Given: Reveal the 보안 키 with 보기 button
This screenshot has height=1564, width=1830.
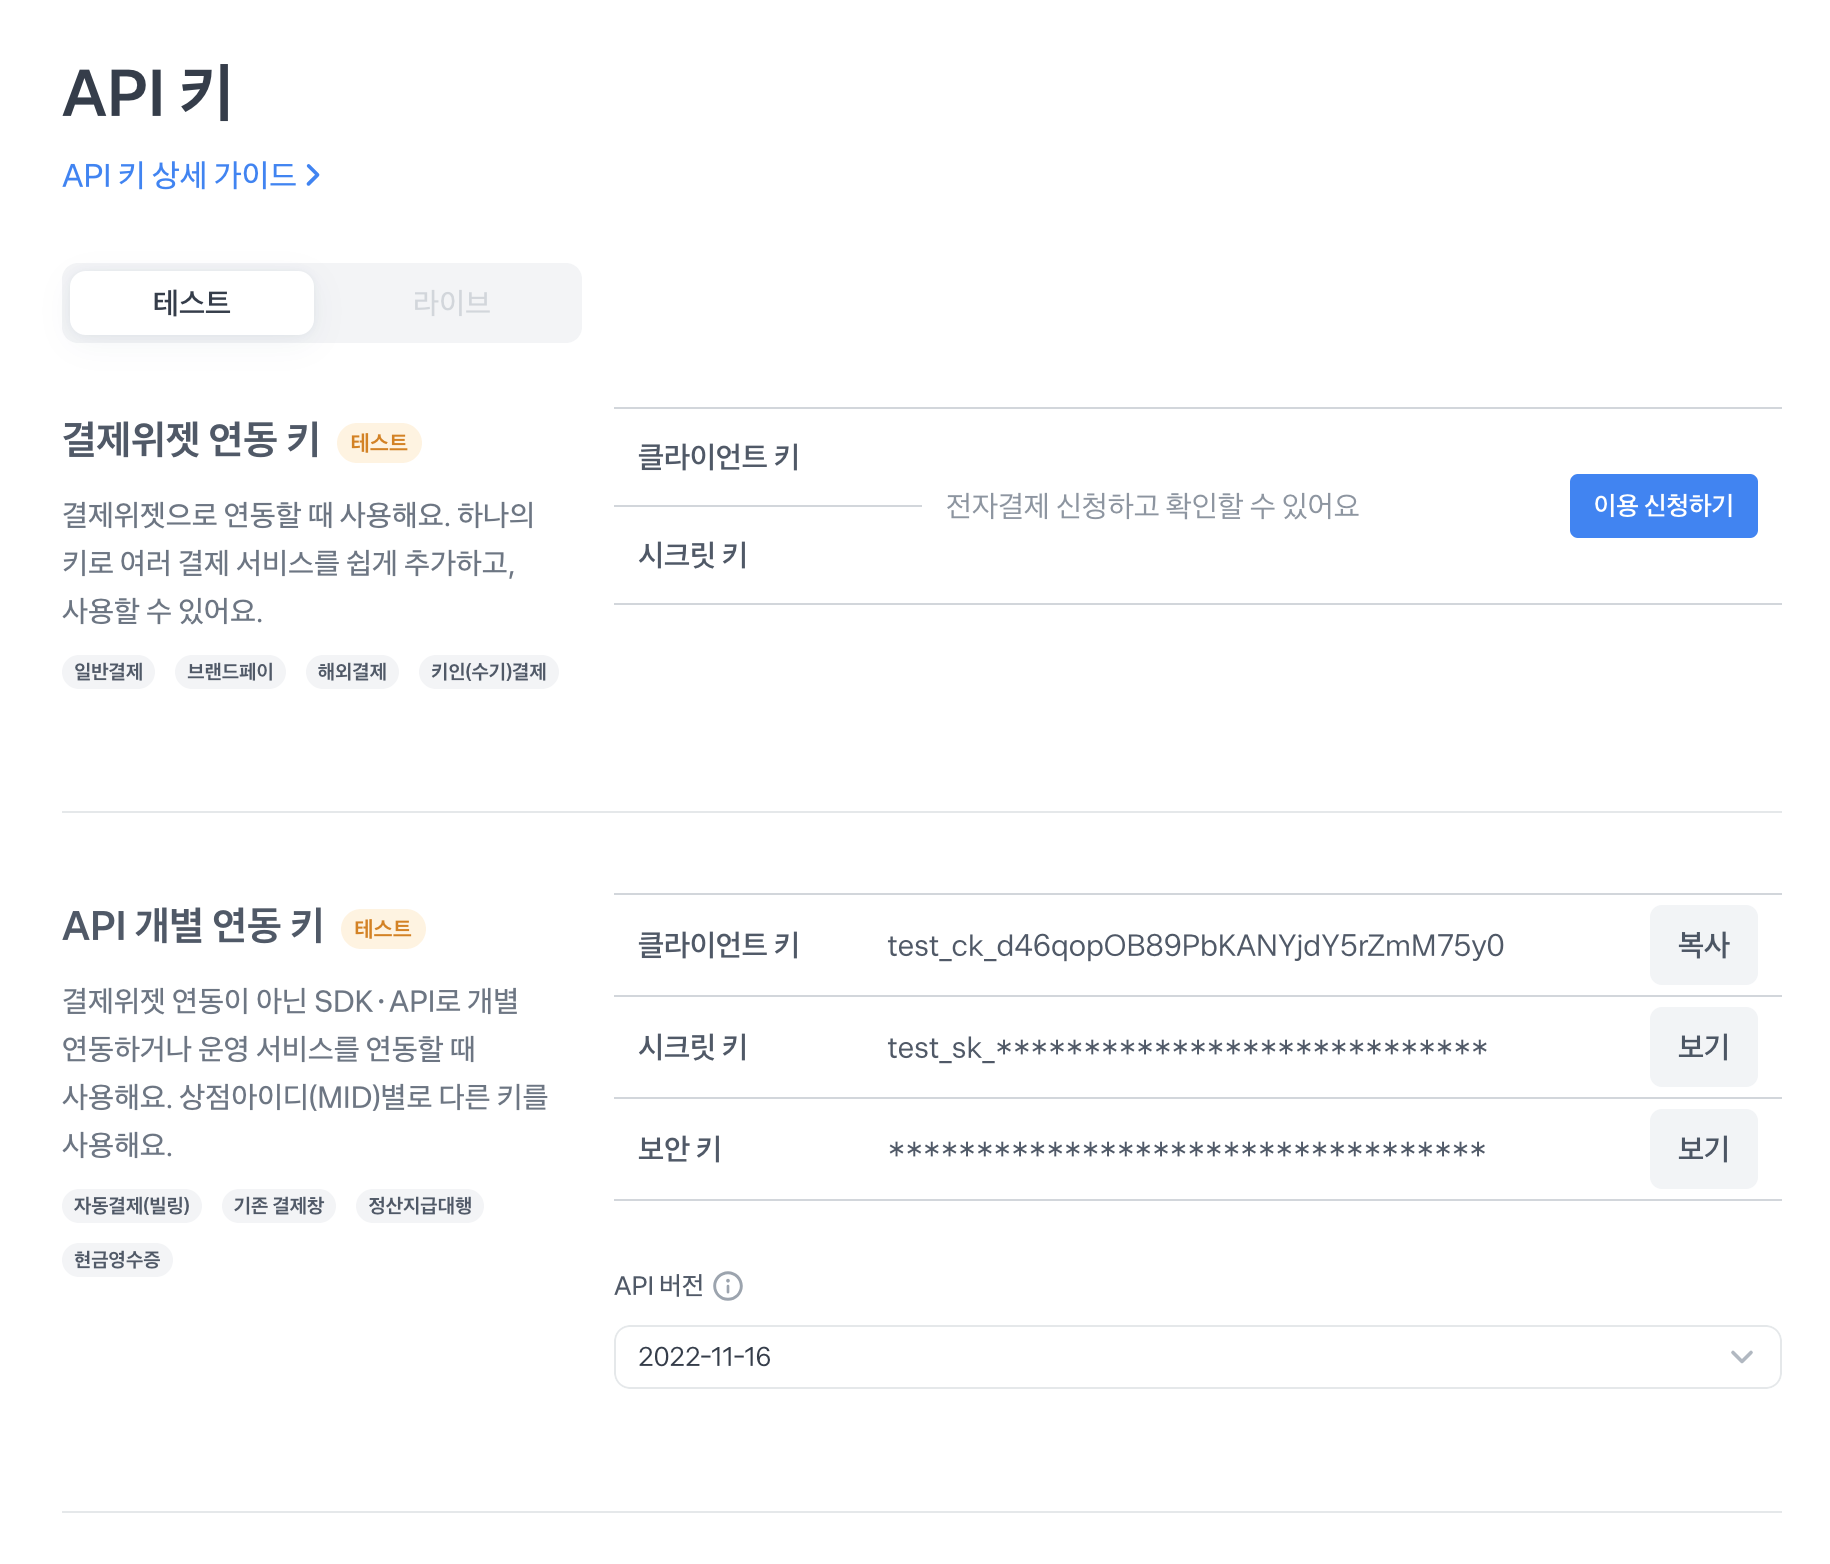Looking at the screenshot, I should click(1703, 1149).
